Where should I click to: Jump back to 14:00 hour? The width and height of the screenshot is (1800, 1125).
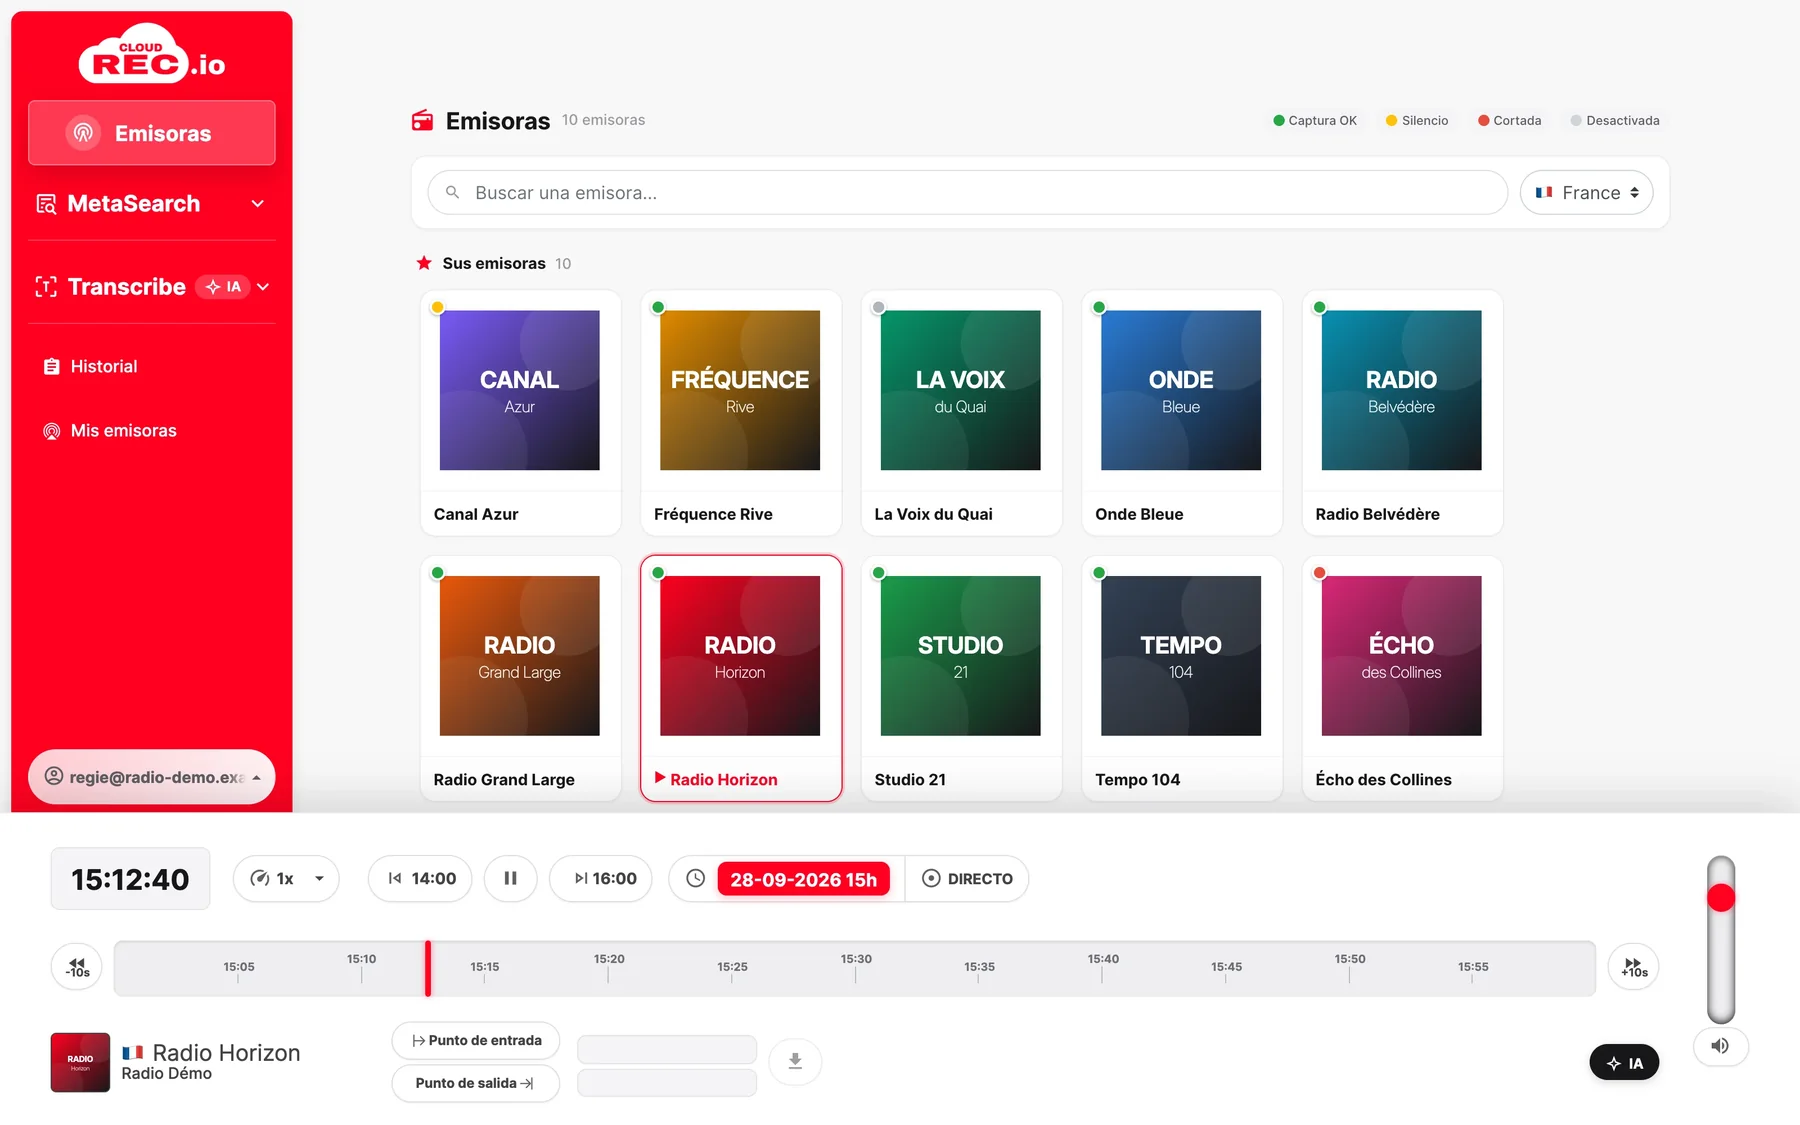point(420,879)
